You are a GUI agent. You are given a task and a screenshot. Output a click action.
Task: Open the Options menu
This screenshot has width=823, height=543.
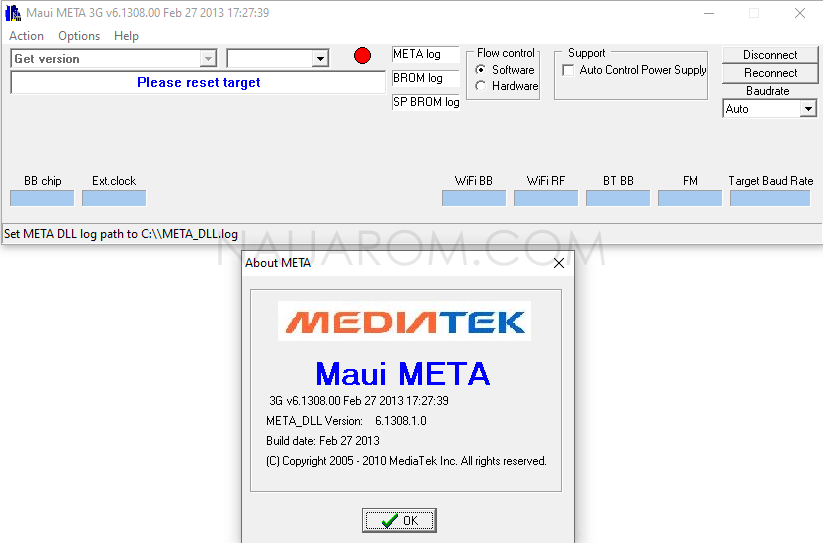coord(79,36)
